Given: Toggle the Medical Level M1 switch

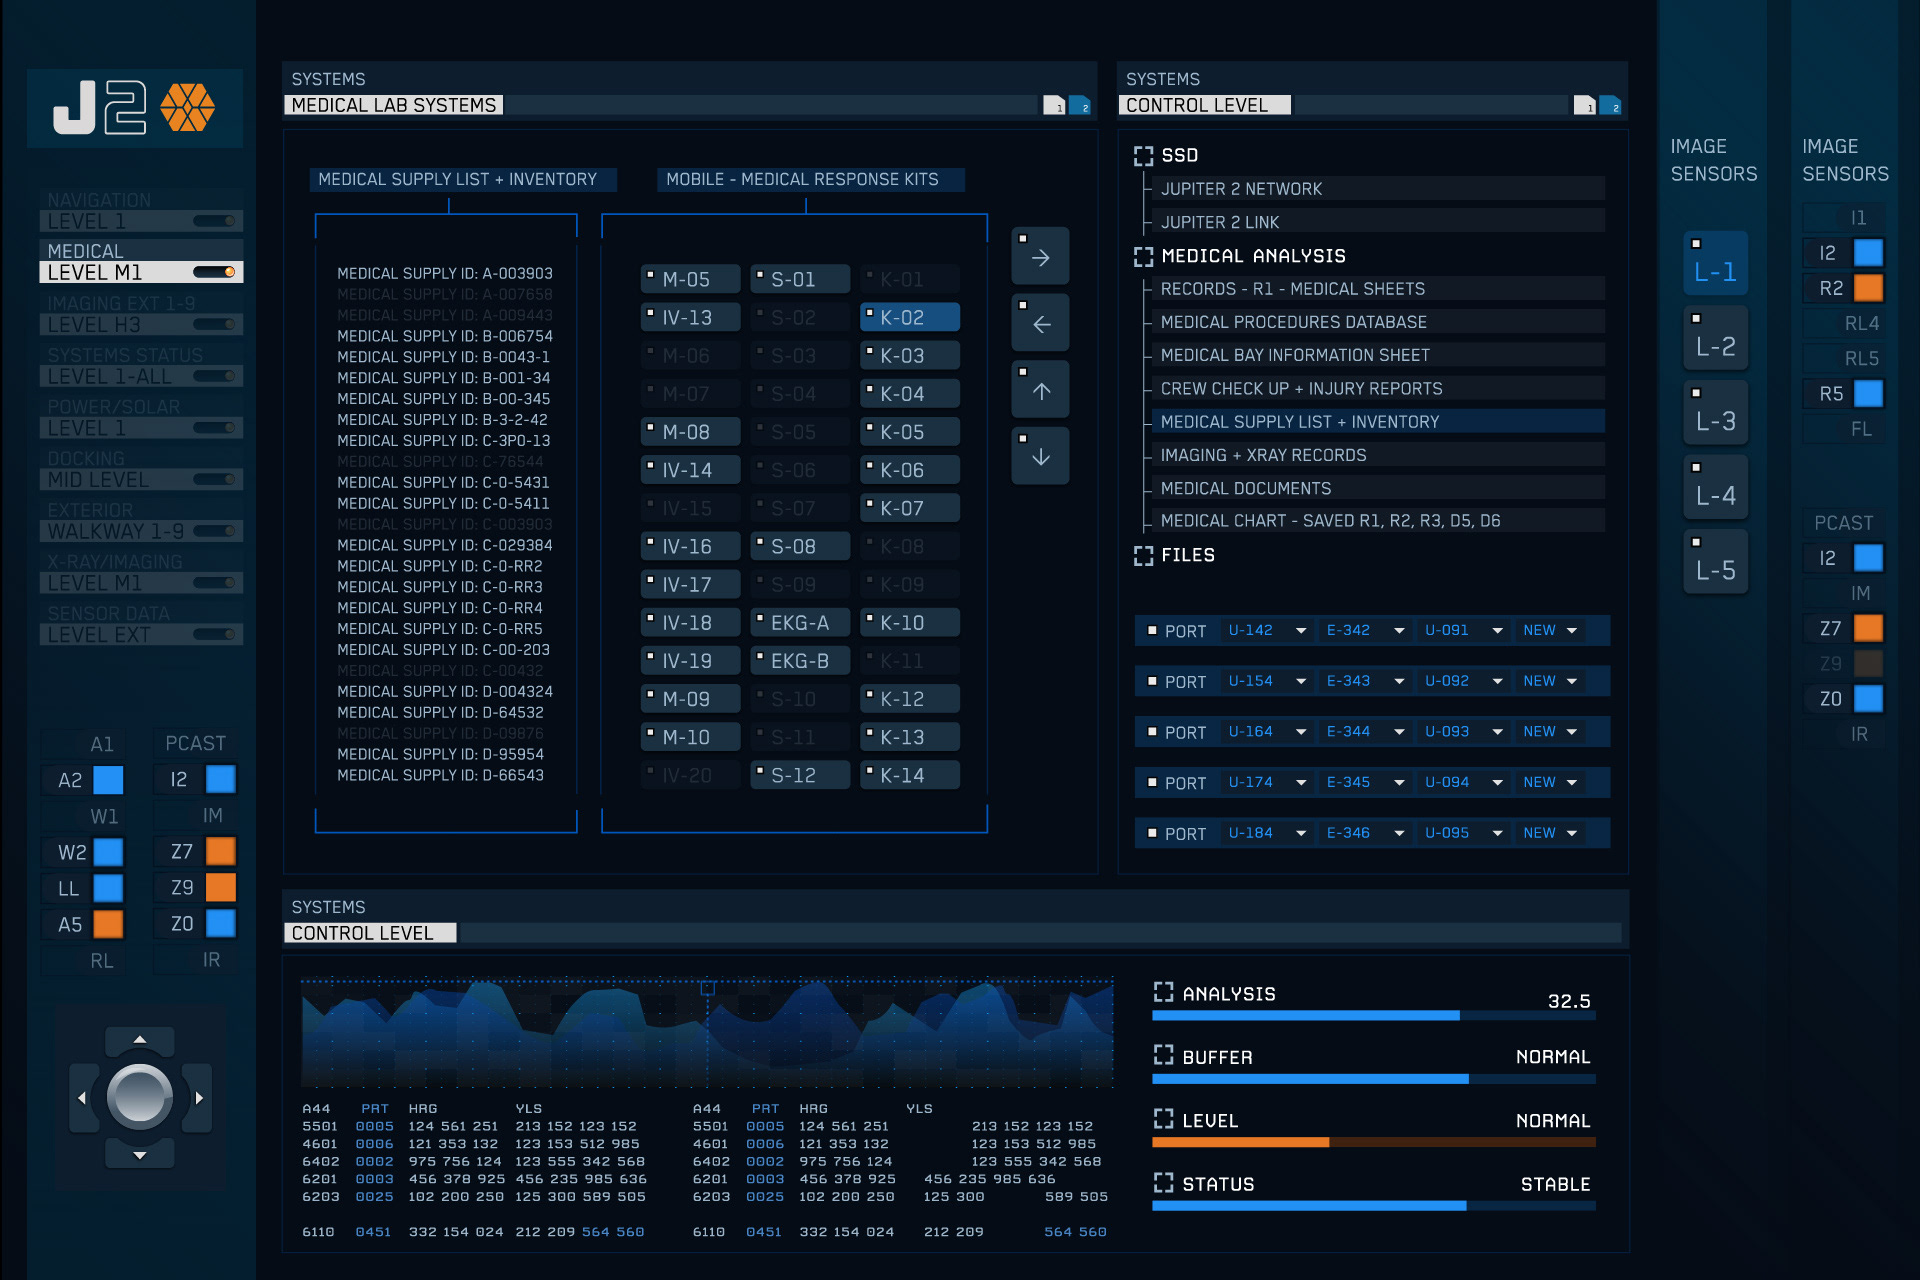Looking at the screenshot, I should click(x=214, y=272).
